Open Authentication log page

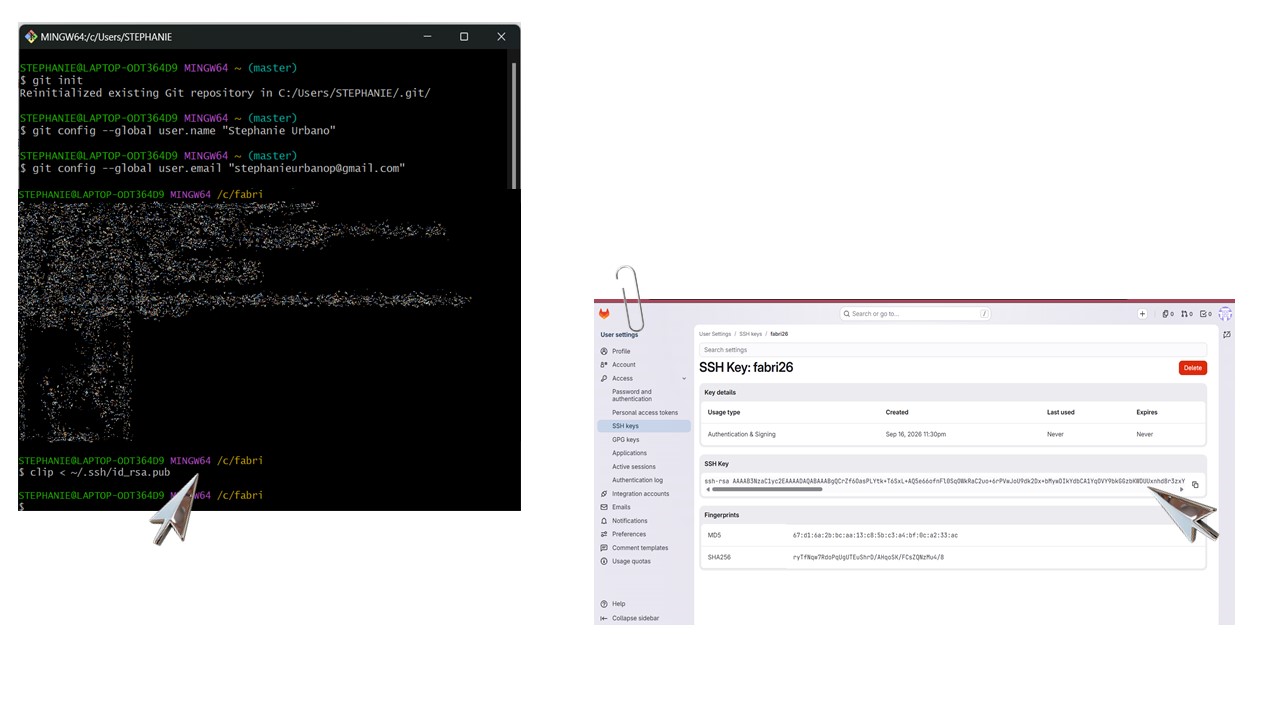click(x=637, y=480)
